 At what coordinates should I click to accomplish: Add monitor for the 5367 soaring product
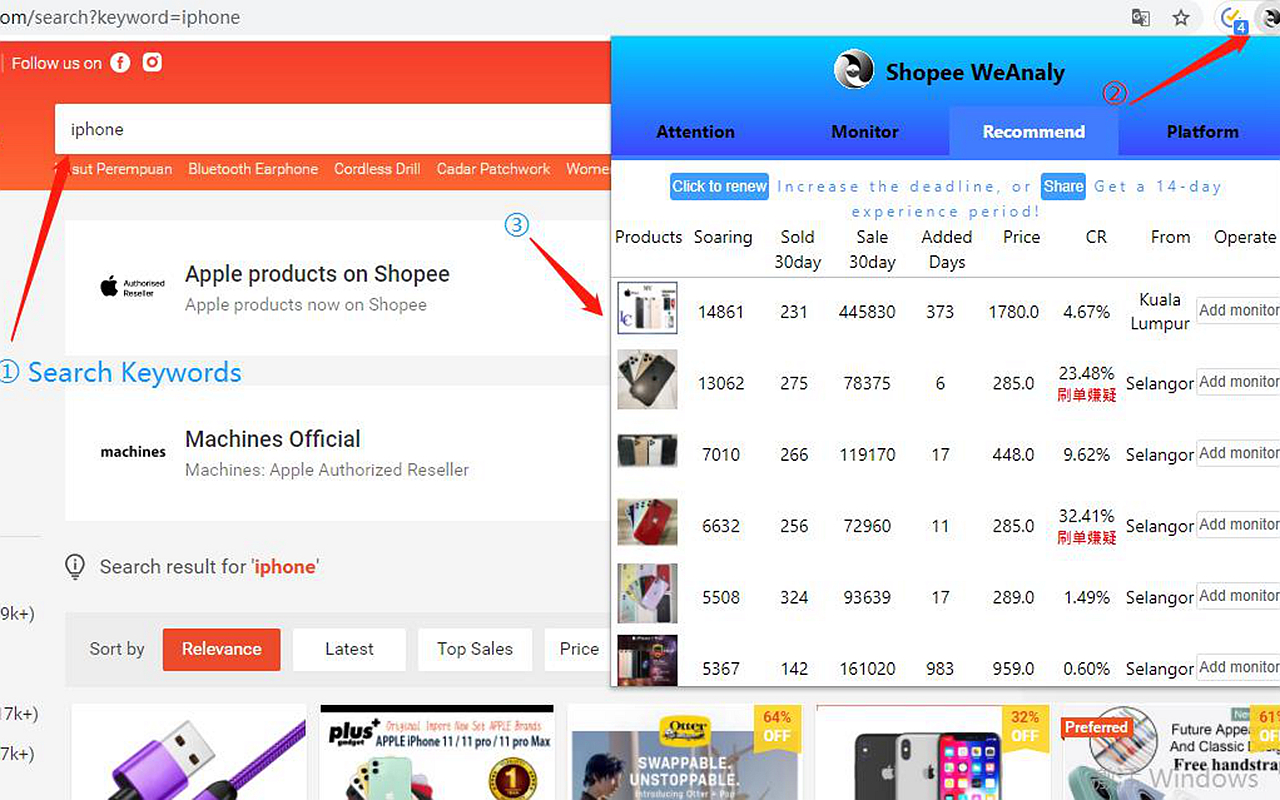tap(1238, 668)
